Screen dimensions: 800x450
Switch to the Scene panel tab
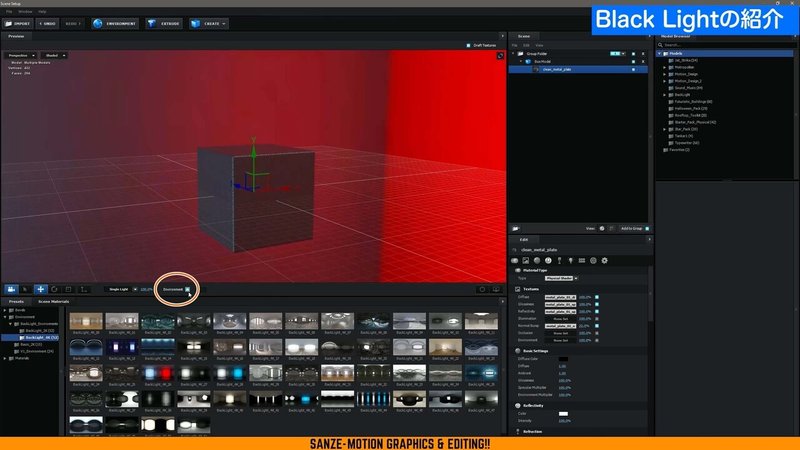coord(524,36)
